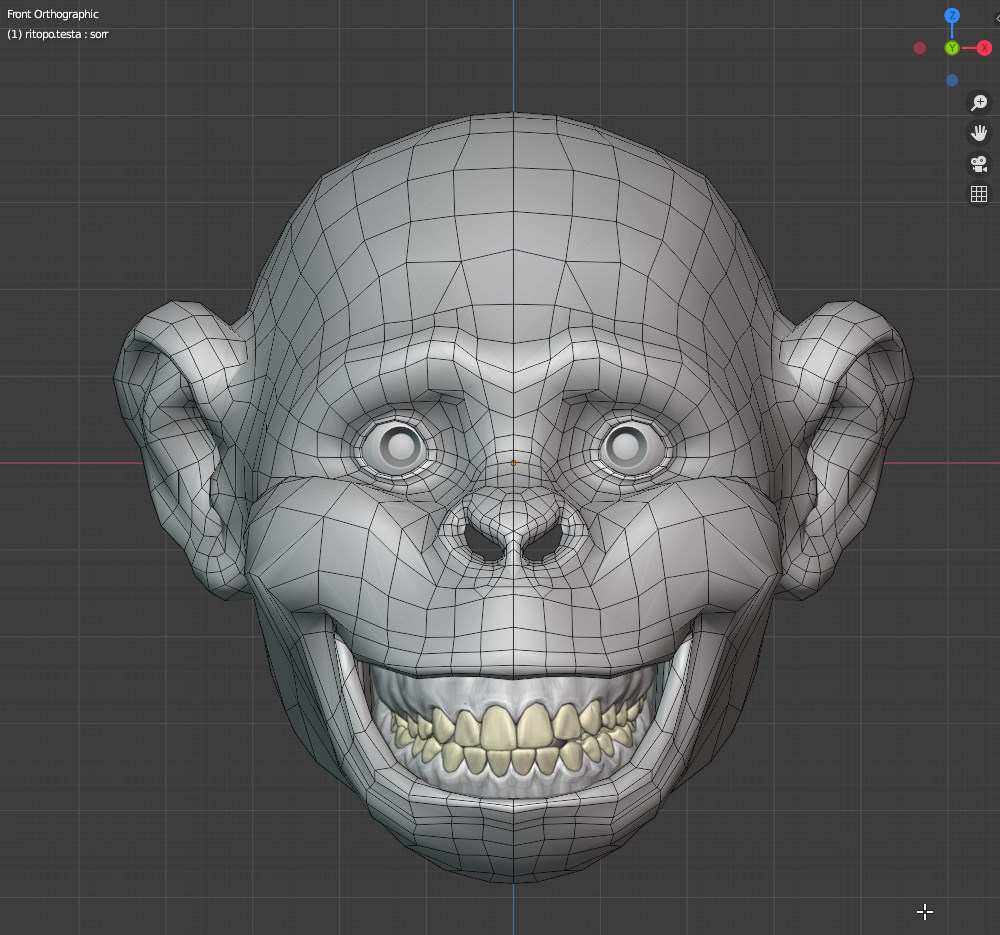Click the green Y ball on the navigation gizmo
Screen dimensions: 1000x935
(950, 47)
